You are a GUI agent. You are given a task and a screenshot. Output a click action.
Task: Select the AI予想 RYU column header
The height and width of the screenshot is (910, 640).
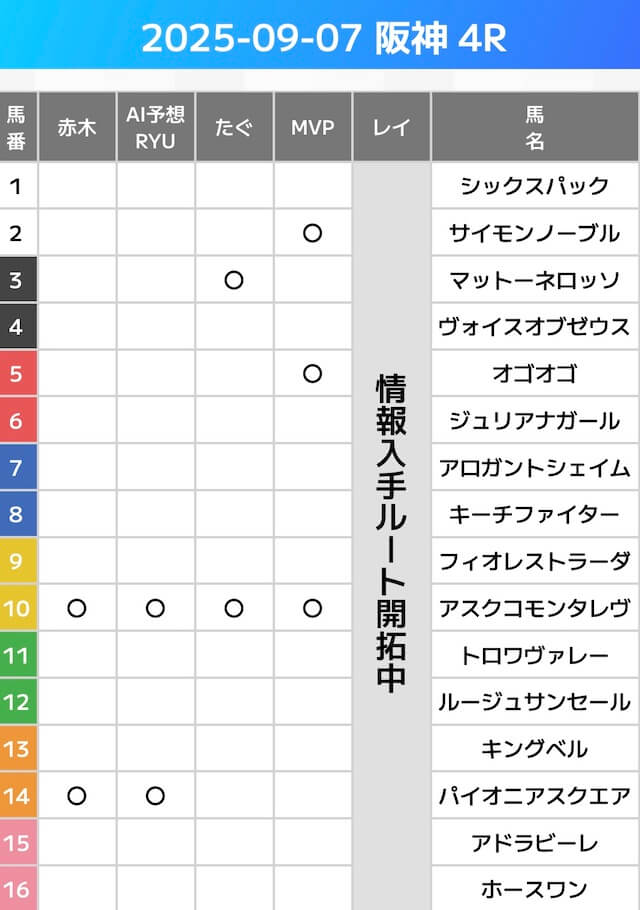point(155,127)
